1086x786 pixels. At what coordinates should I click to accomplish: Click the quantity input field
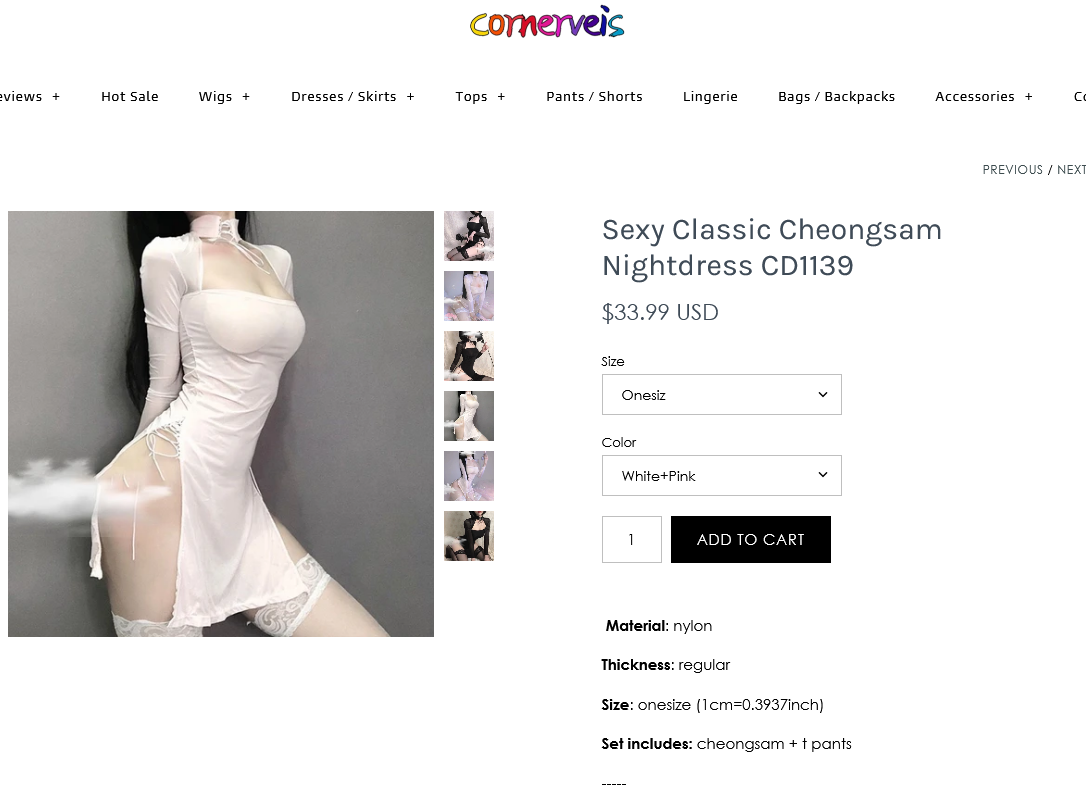(x=632, y=539)
